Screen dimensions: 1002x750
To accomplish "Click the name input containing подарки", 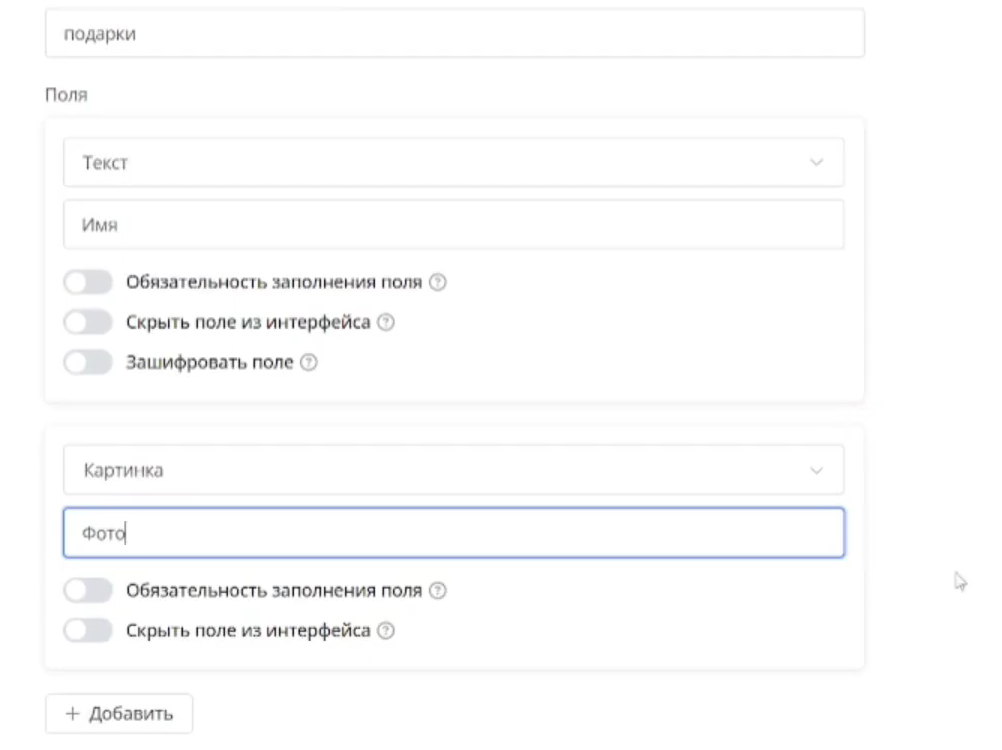I will click(x=454, y=34).
